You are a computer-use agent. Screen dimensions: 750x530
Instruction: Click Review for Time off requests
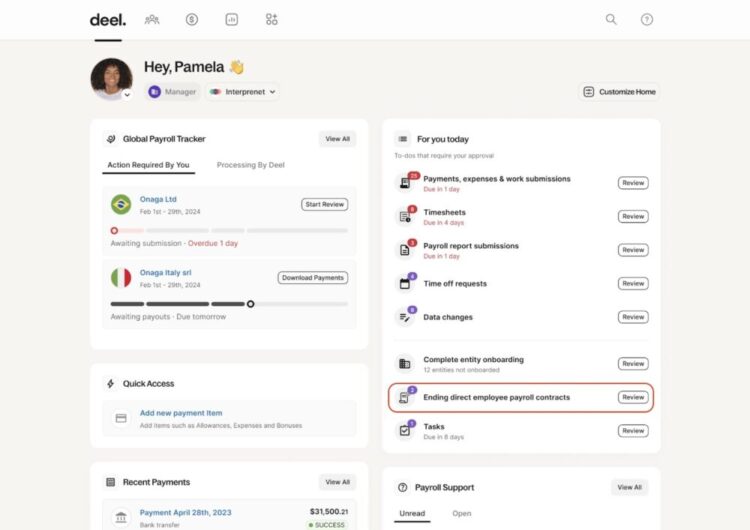pos(633,283)
